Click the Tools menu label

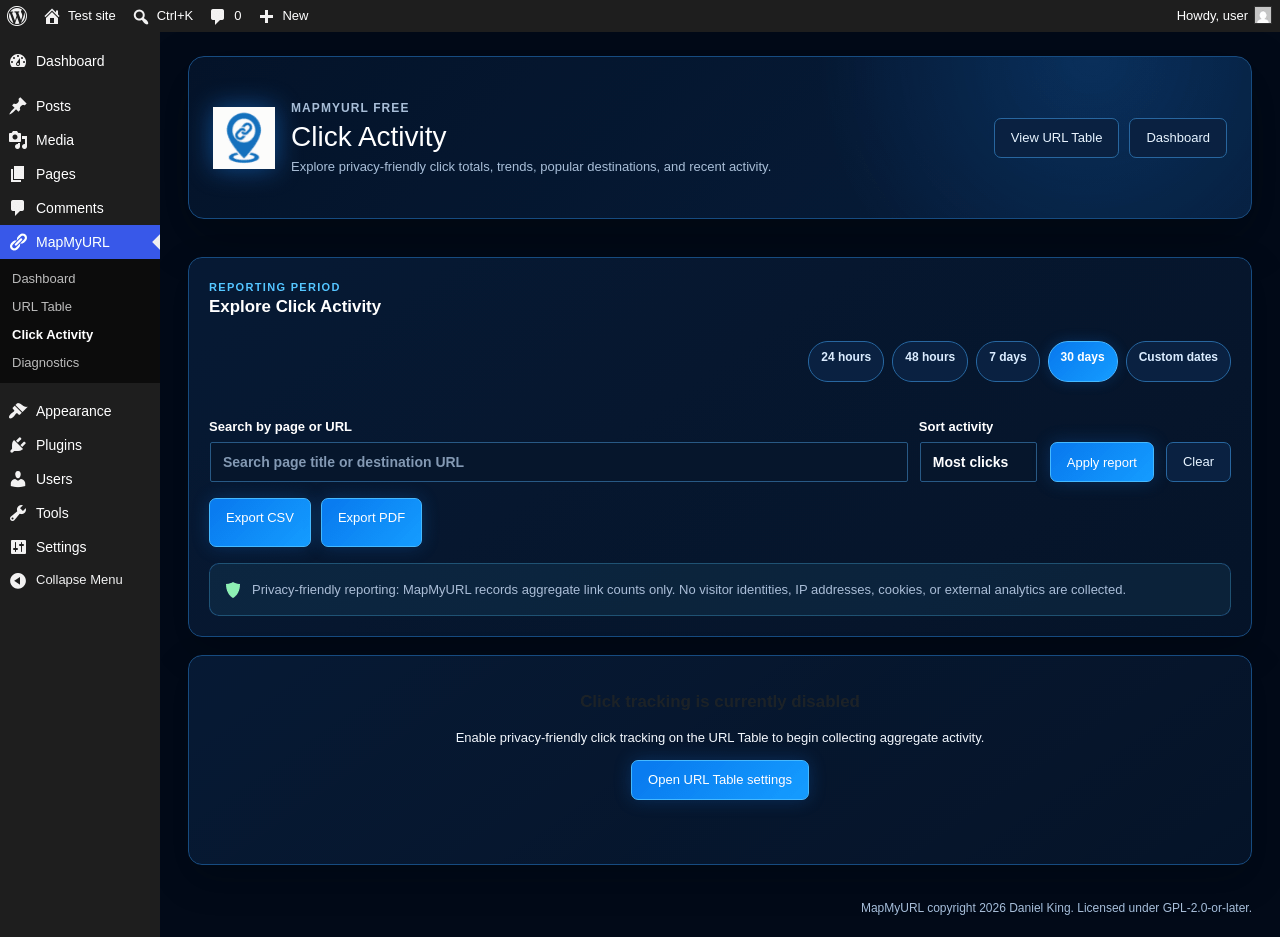click(52, 513)
